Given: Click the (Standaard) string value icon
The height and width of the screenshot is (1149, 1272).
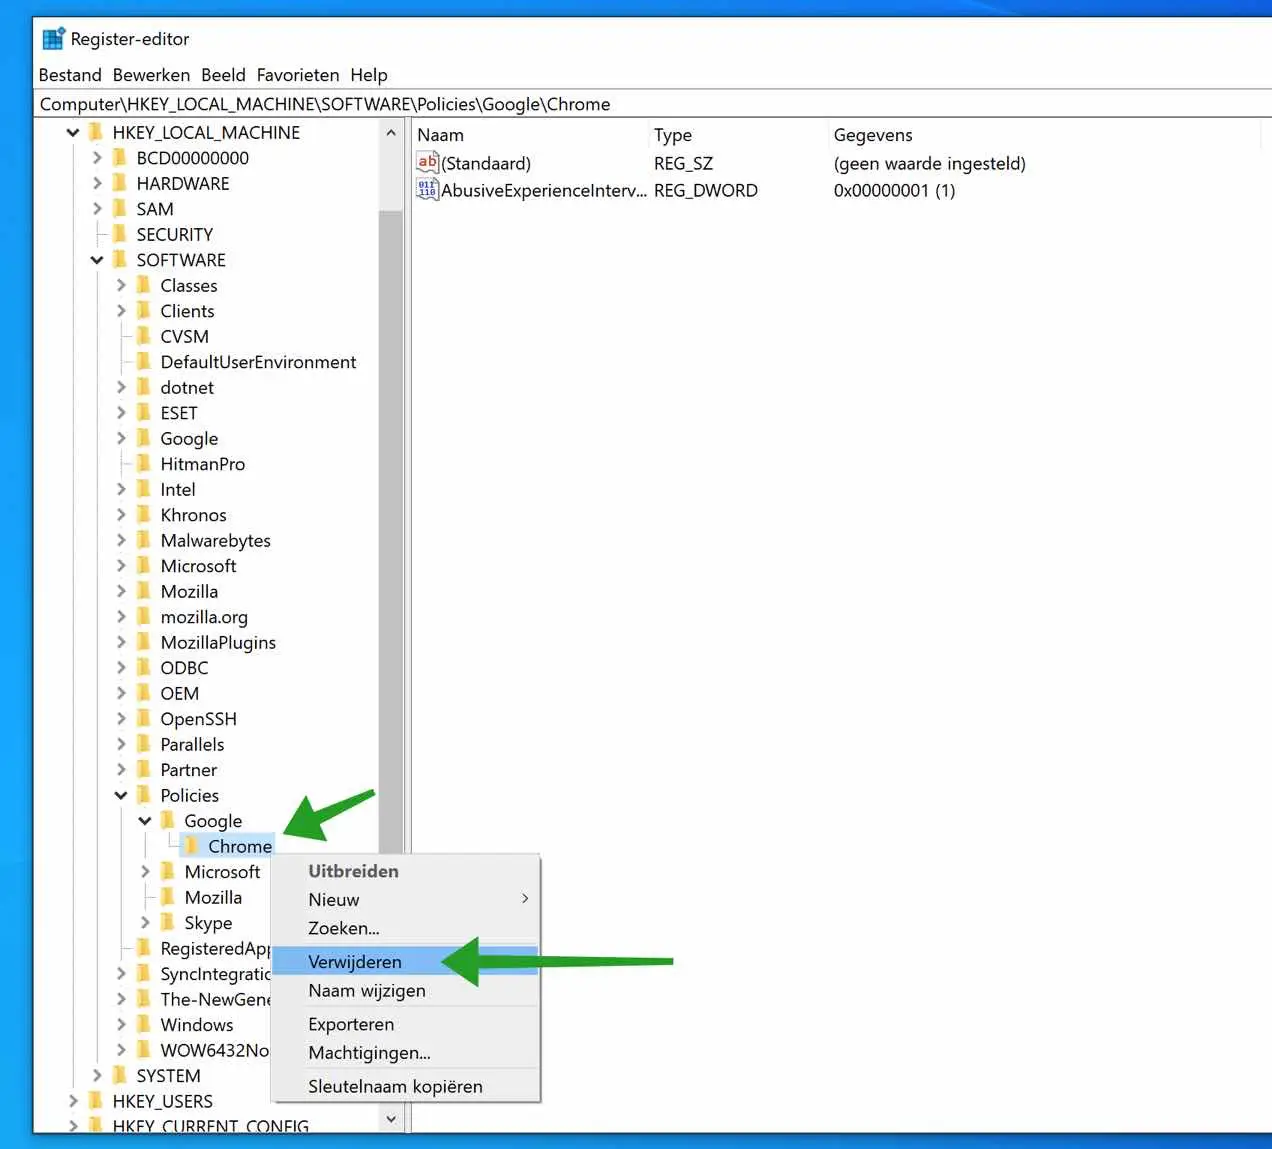Looking at the screenshot, I should pos(428,163).
